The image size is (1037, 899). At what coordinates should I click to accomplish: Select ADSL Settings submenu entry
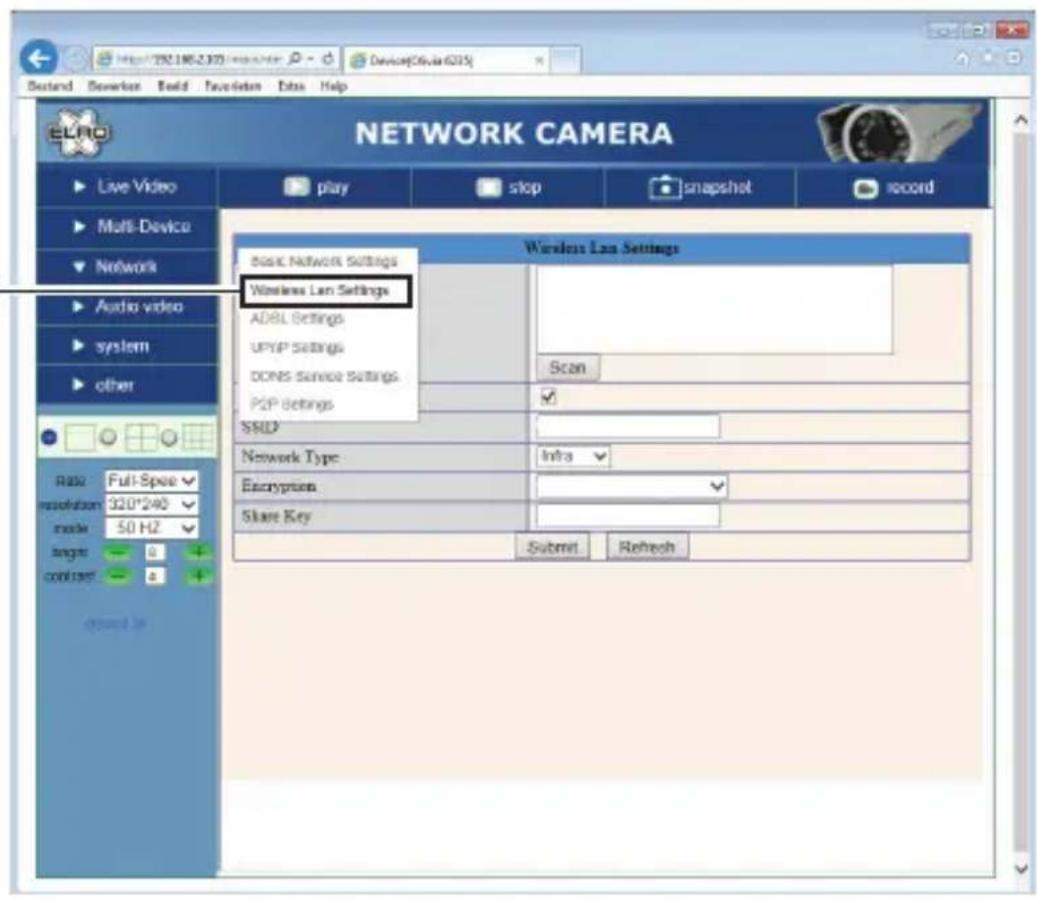(297, 318)
